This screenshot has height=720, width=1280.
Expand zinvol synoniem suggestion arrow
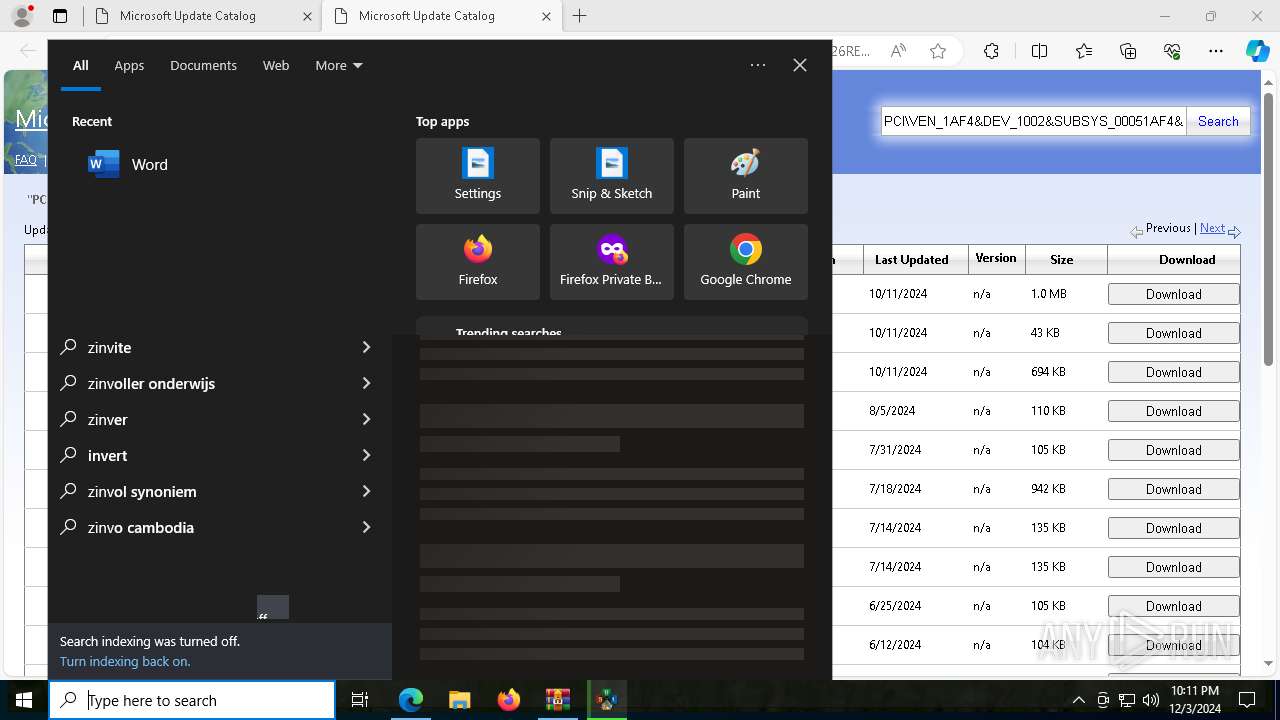click(366, 491)
